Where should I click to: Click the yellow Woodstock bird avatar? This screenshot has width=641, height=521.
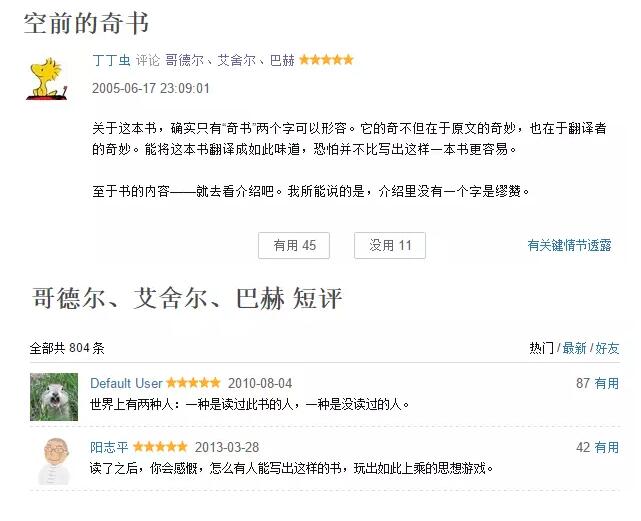point(46,79)
